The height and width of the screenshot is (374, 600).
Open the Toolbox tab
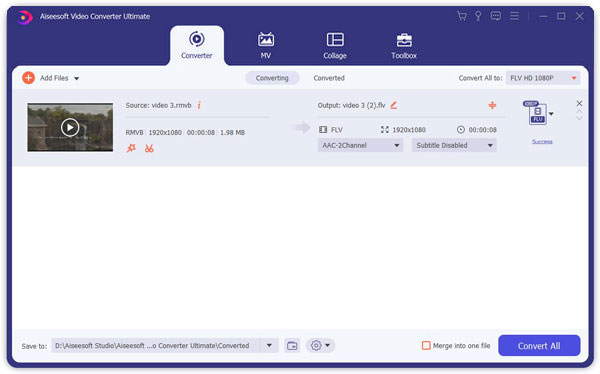404,46
